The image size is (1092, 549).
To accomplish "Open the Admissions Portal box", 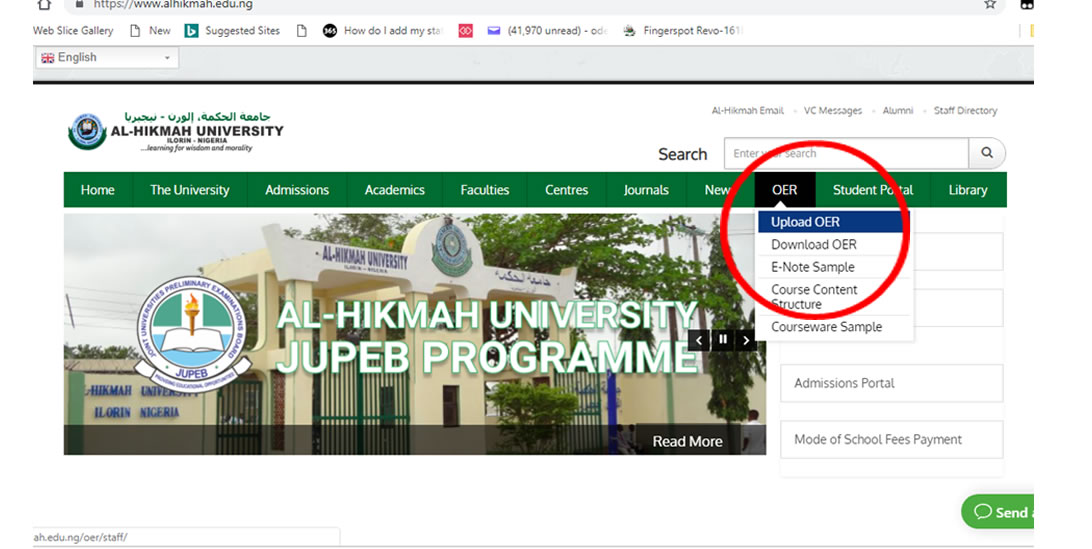I will (891, 383).
